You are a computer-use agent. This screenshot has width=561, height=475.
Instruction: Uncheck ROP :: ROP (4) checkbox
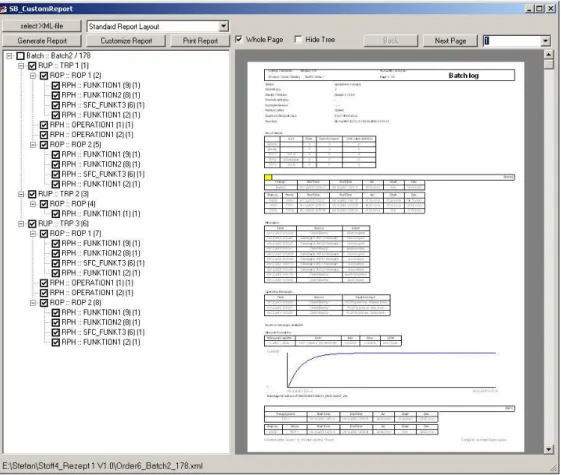pos(44,204)
